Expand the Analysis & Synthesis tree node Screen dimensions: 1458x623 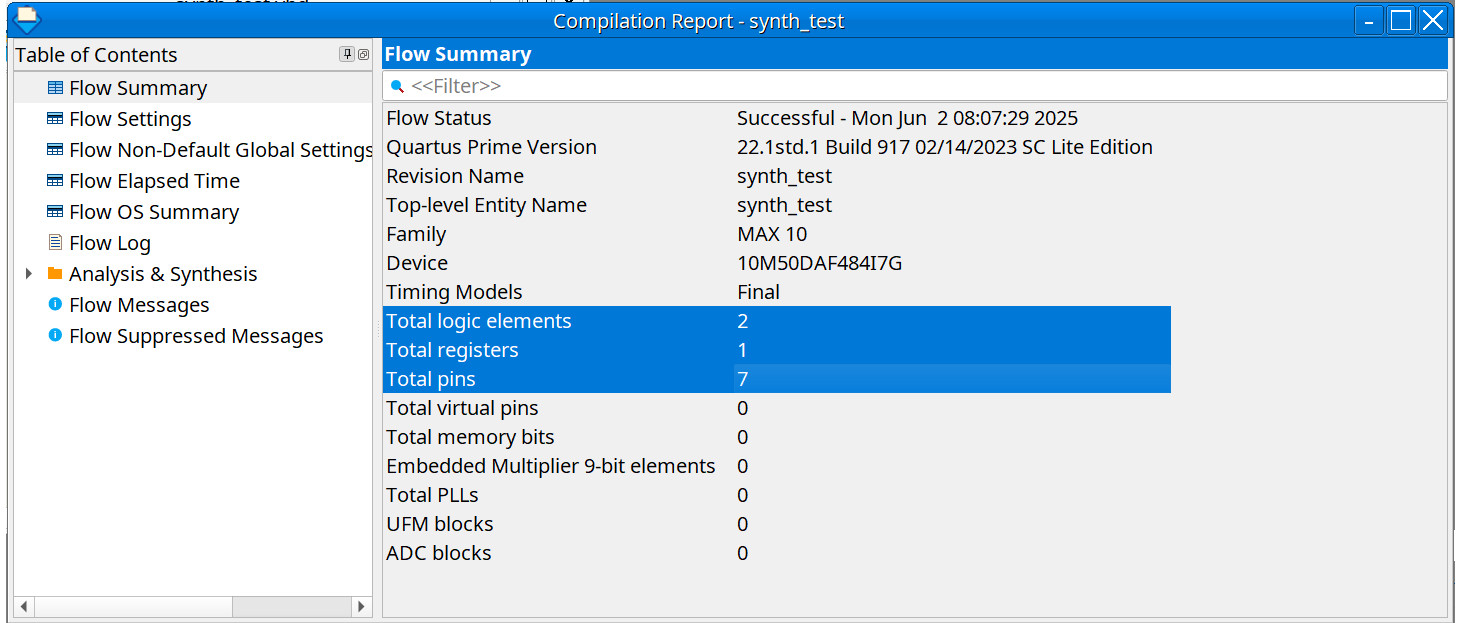click(28, 274)
